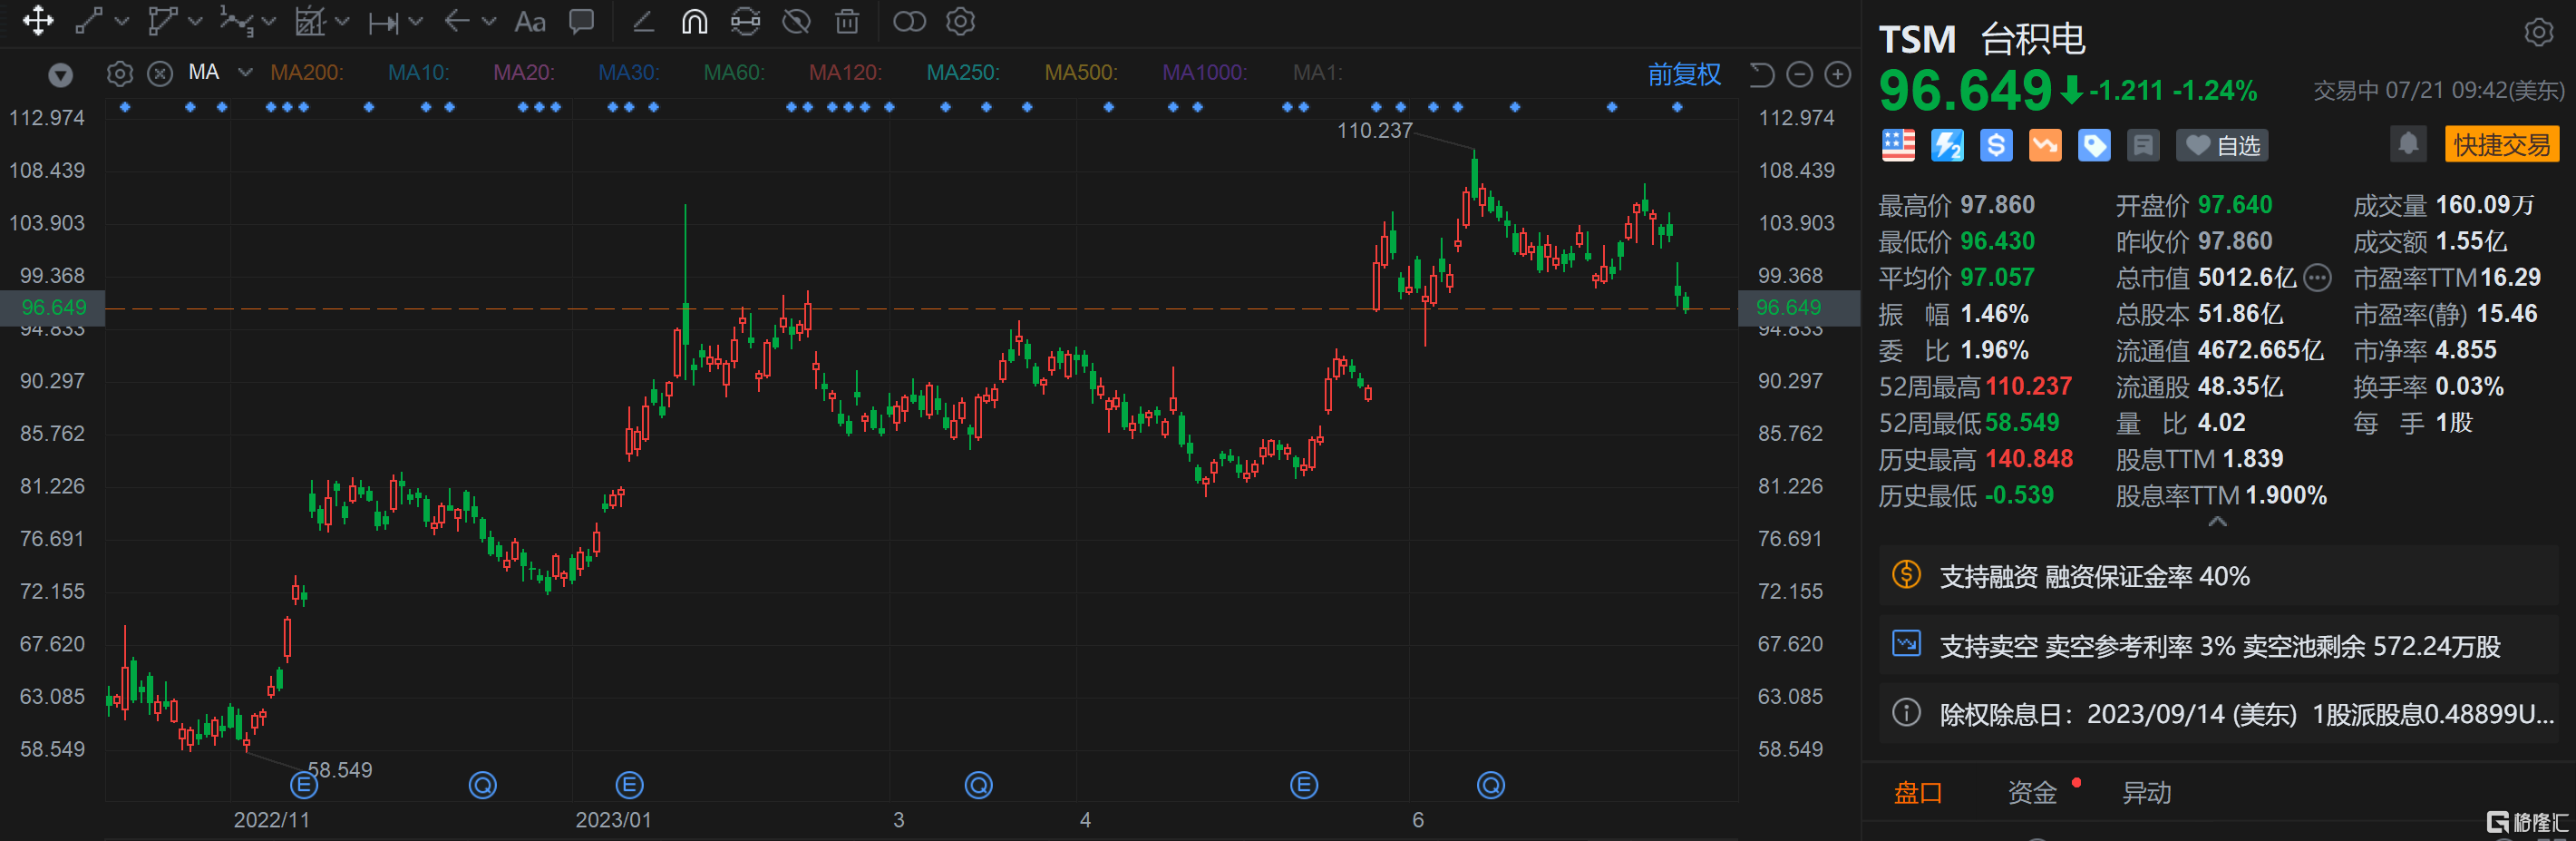2576x841 pixels.
Task: Select the crosshair move cursor tool
Action: 38,21
